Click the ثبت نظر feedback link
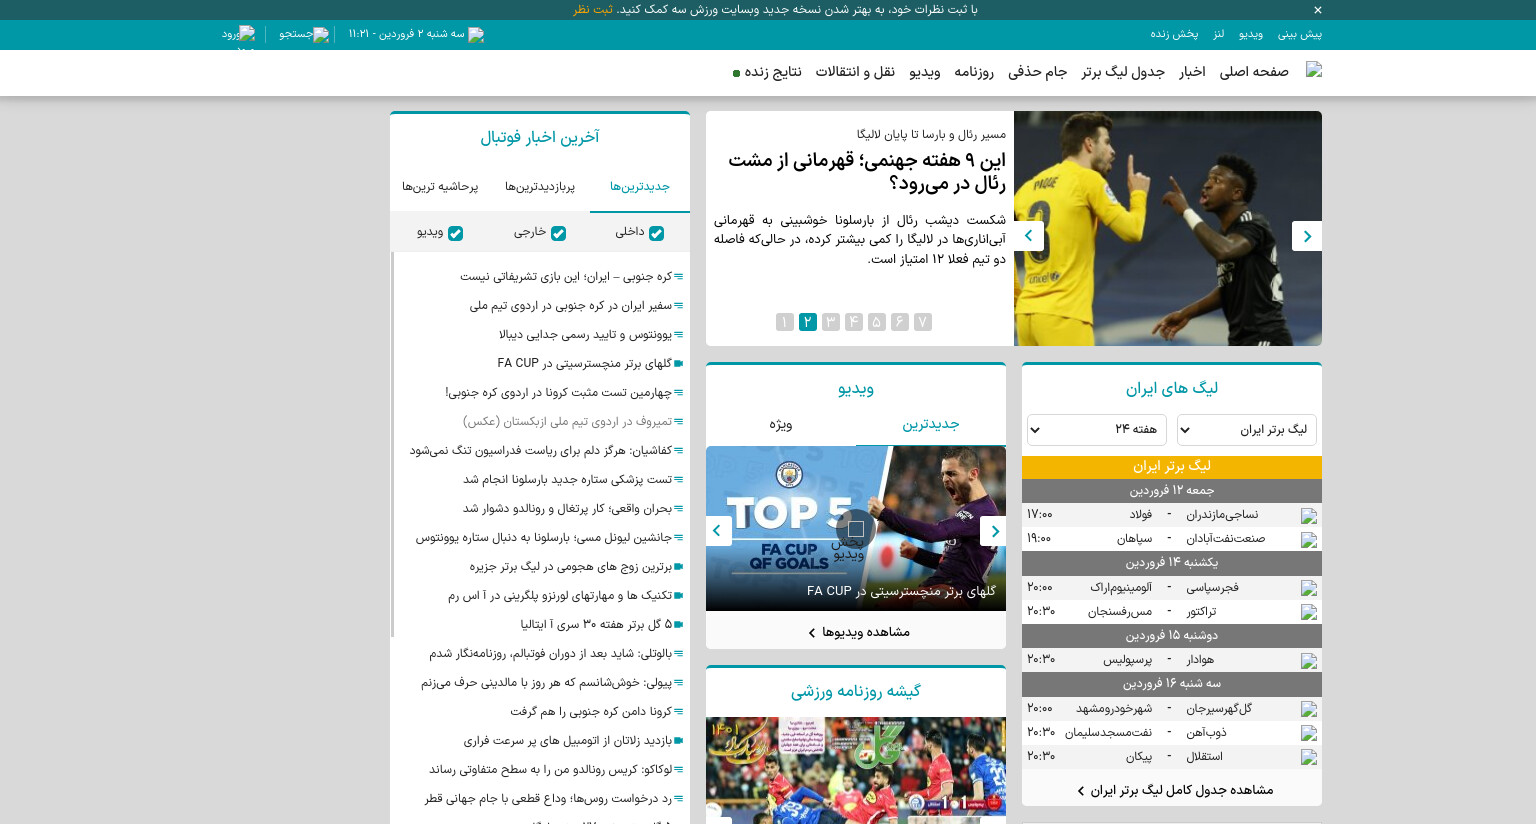Viewport: 1536px width, 824px height. [x=593, y=10]
